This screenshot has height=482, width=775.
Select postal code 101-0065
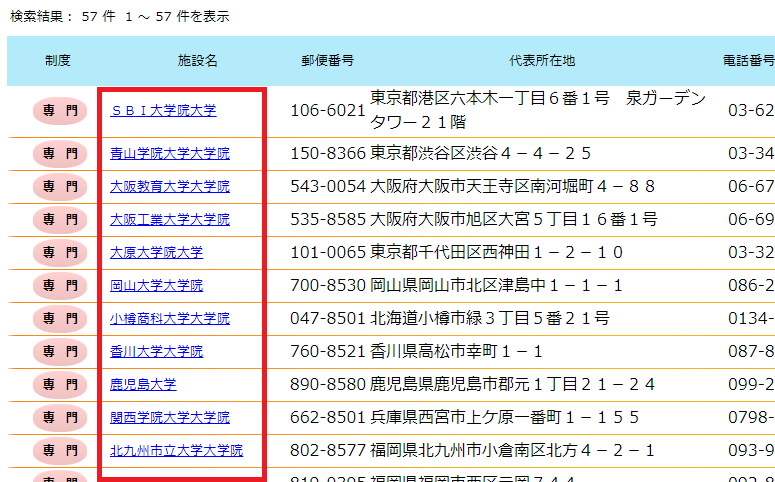(x=328, y=253)
